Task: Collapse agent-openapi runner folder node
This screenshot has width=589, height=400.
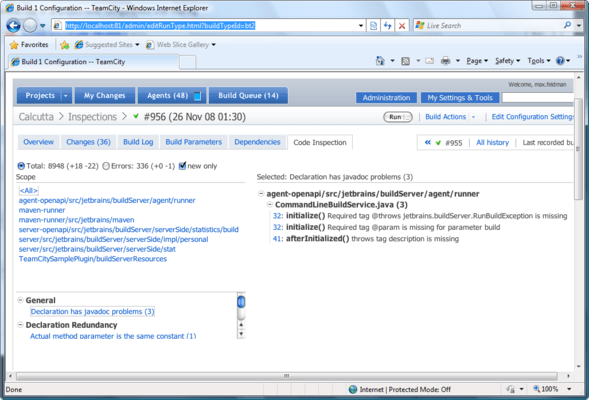Action: click(x=261, y=194)
